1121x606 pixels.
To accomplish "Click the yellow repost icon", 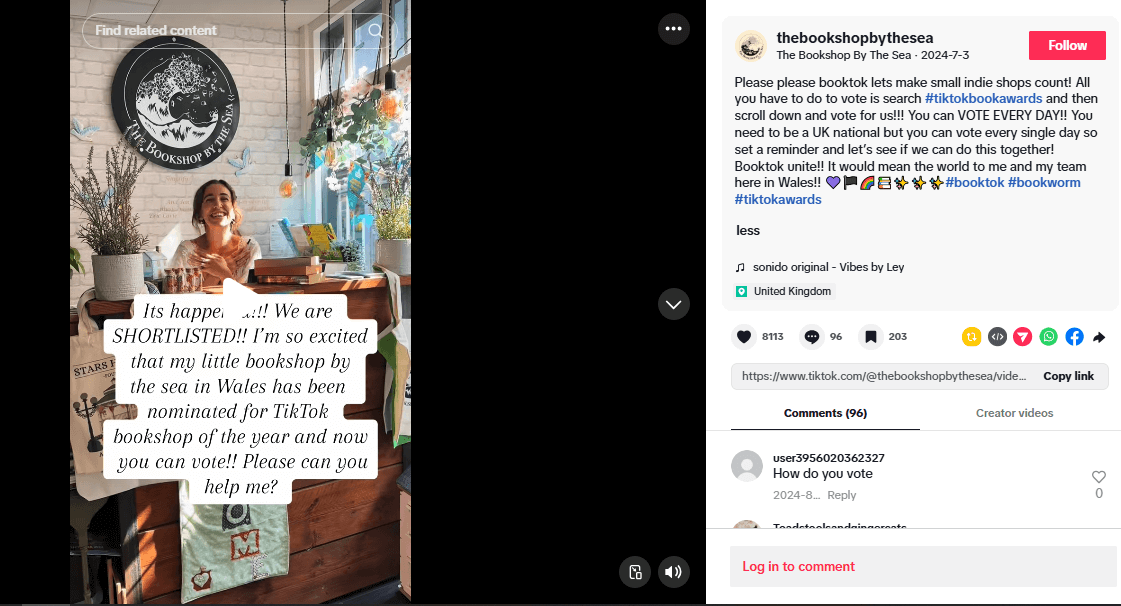I will pyautogui.click(x=971, y=337).
